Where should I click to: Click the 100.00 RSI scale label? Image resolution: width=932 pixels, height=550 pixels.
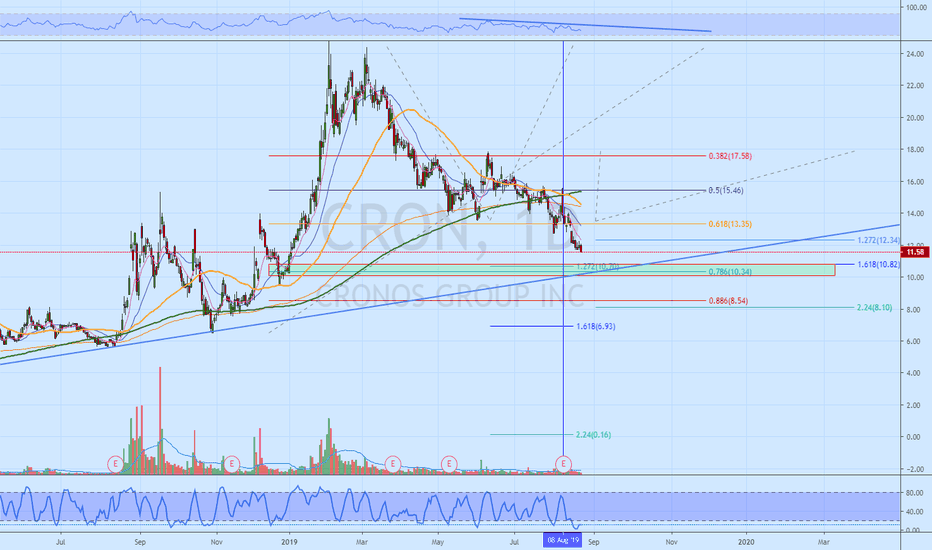pyautogui.click(x=917, y=8)
